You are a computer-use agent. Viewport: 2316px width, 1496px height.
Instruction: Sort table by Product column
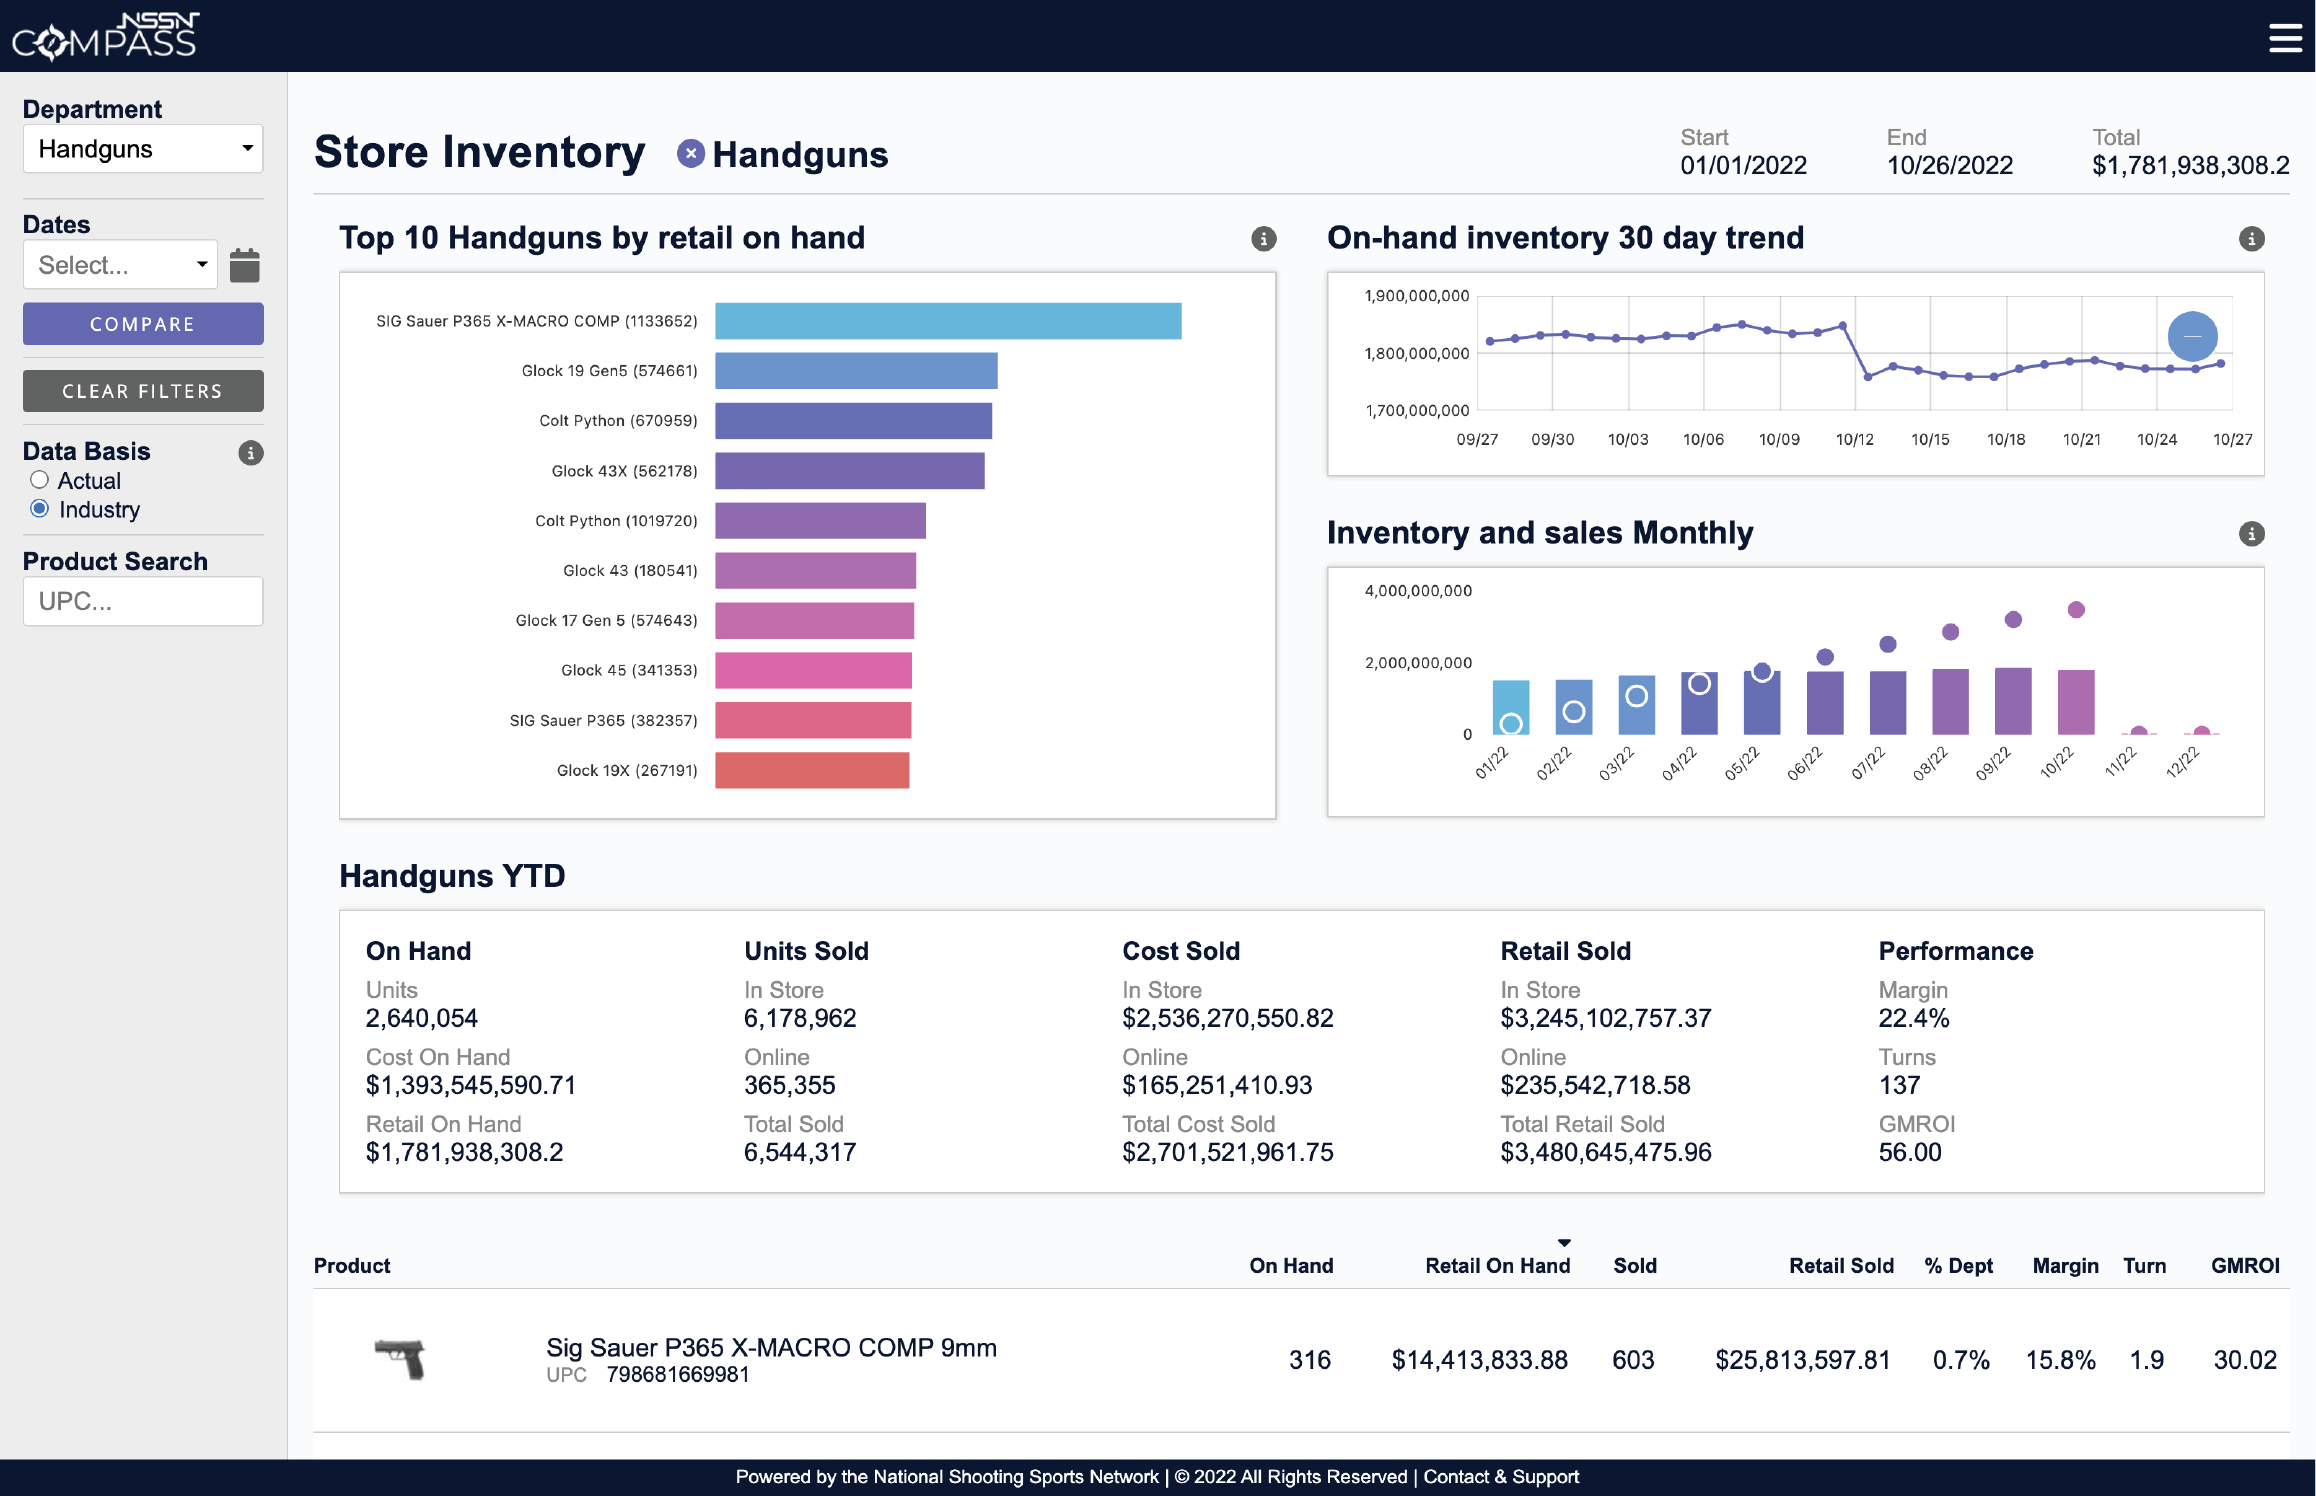click(x=352, y=1266)
